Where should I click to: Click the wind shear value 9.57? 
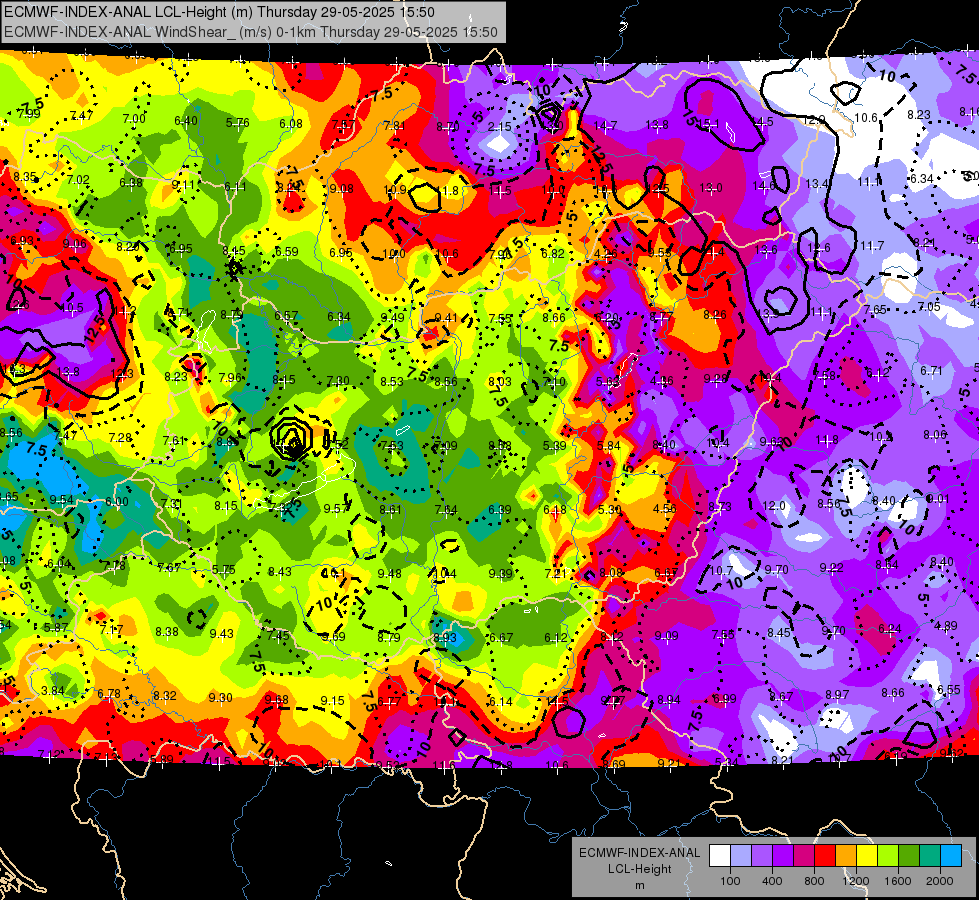click(x=336, y=509)
